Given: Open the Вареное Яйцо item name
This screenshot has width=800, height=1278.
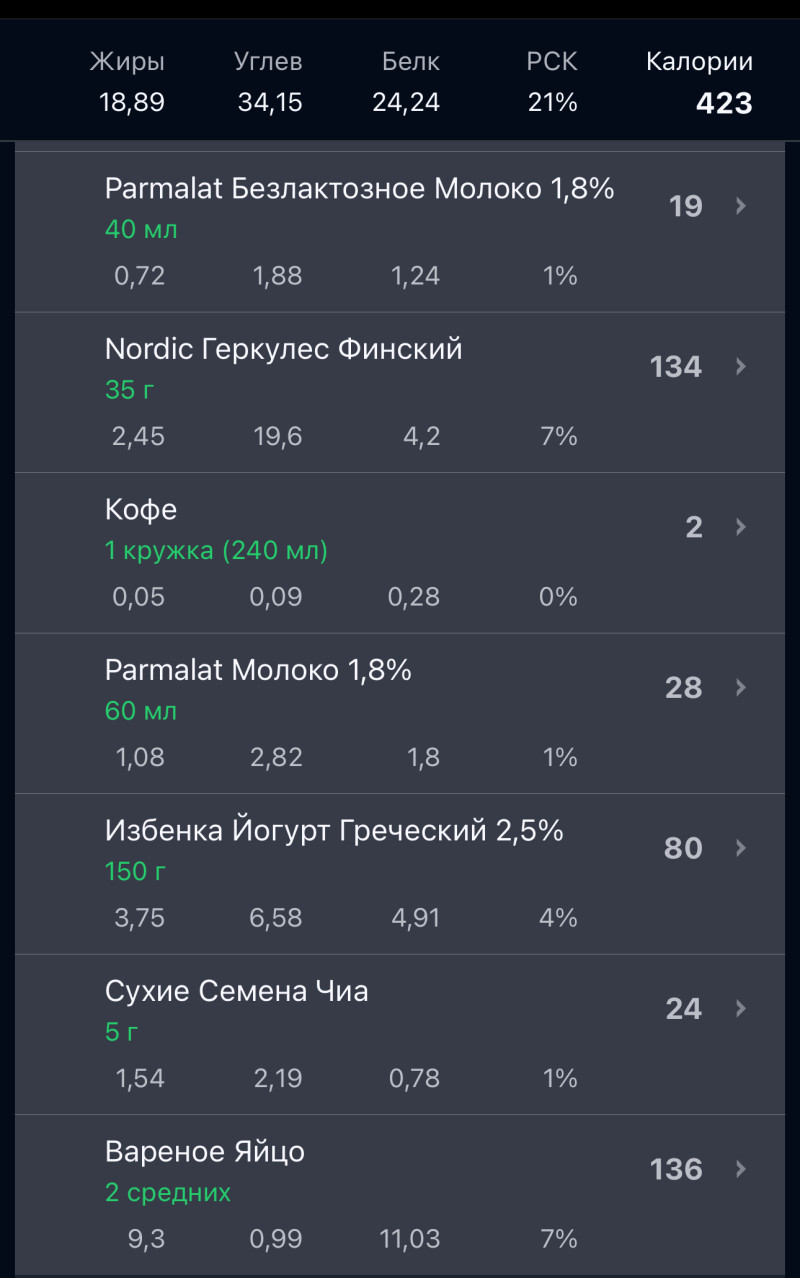Looking at the screenshot, I should point(205,1152).
